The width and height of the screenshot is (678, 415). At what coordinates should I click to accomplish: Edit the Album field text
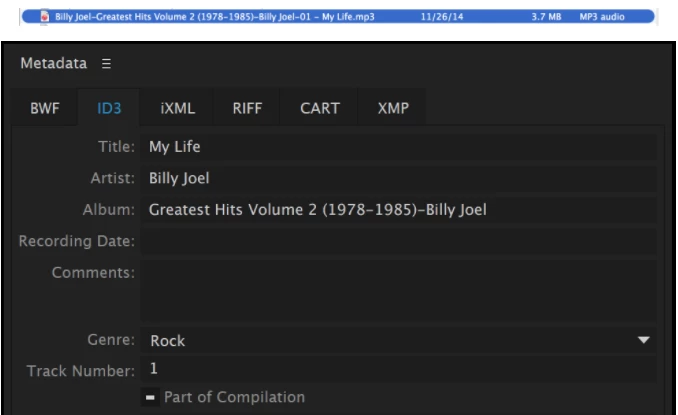398,210
